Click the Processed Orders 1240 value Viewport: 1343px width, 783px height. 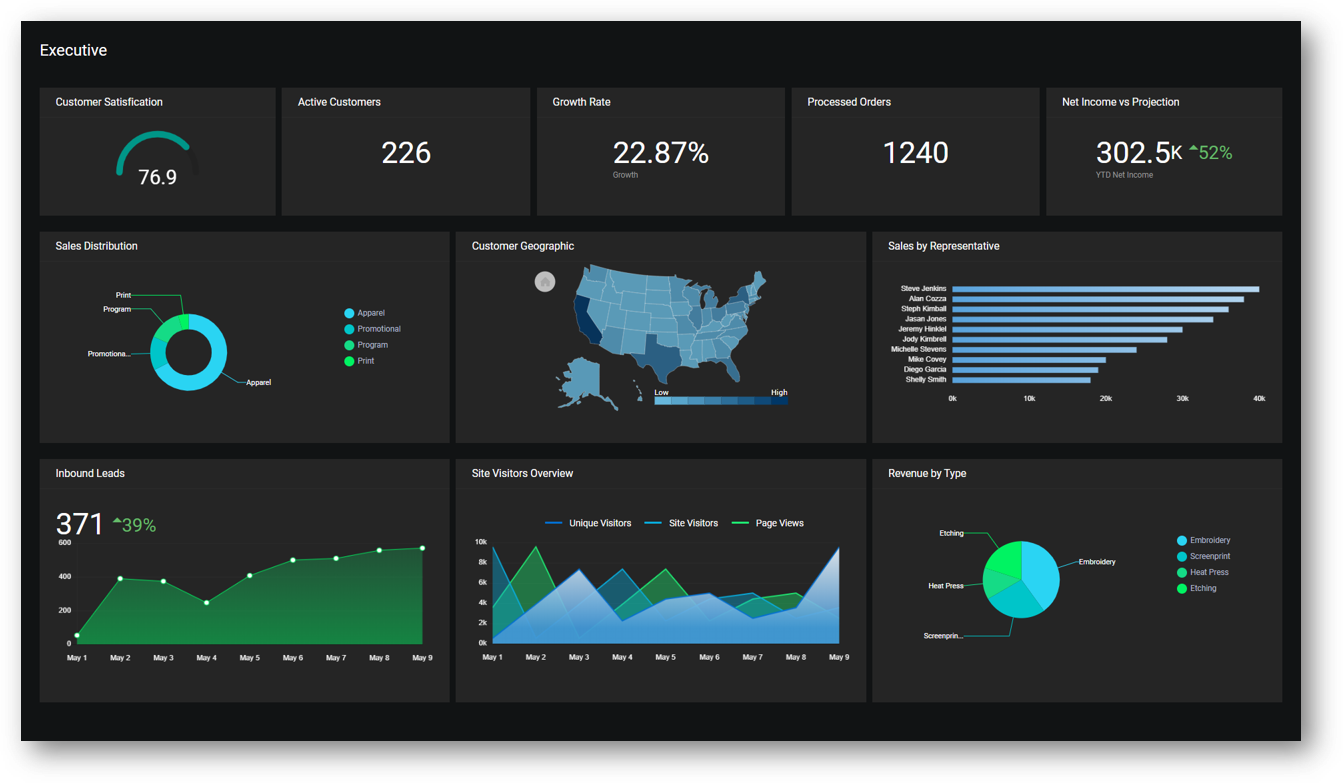tap(915, 153)
